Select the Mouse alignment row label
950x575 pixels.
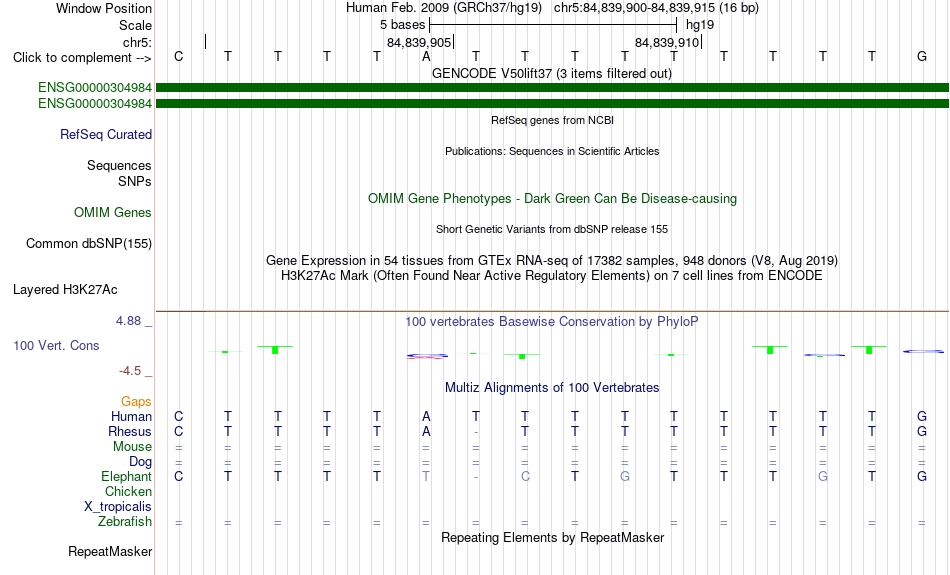[x=132, y=447]
